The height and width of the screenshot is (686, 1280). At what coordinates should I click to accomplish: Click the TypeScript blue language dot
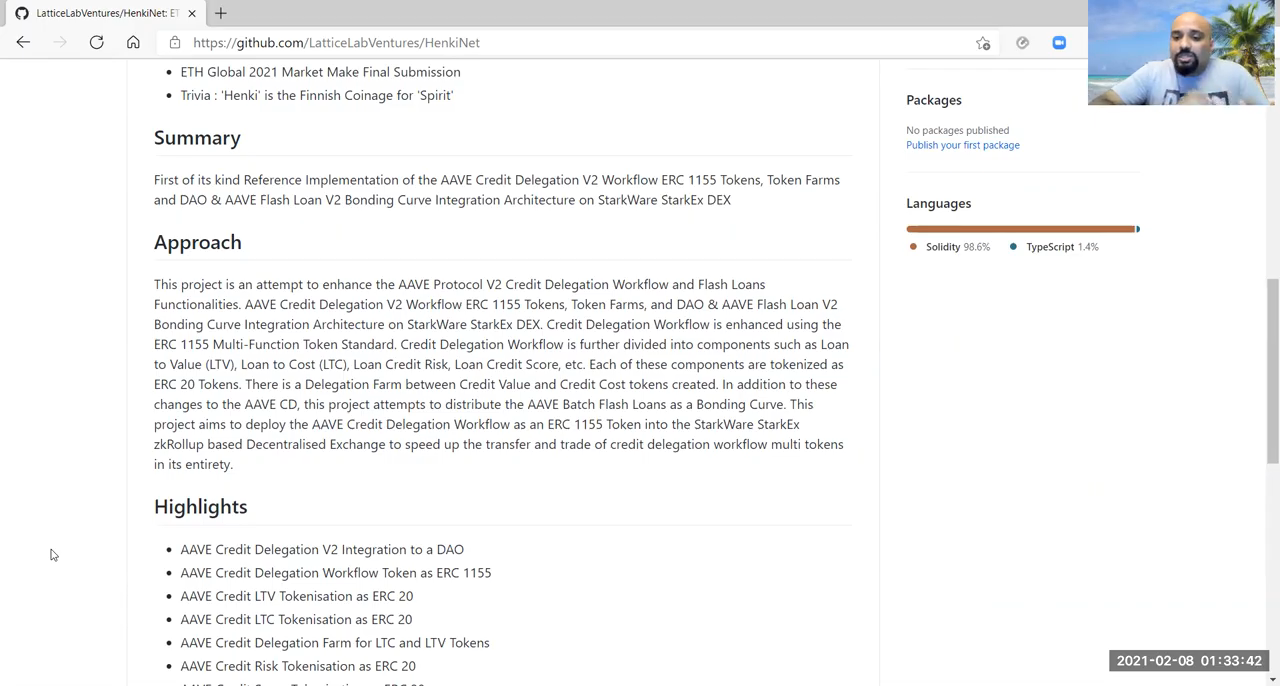[1013, 247]
